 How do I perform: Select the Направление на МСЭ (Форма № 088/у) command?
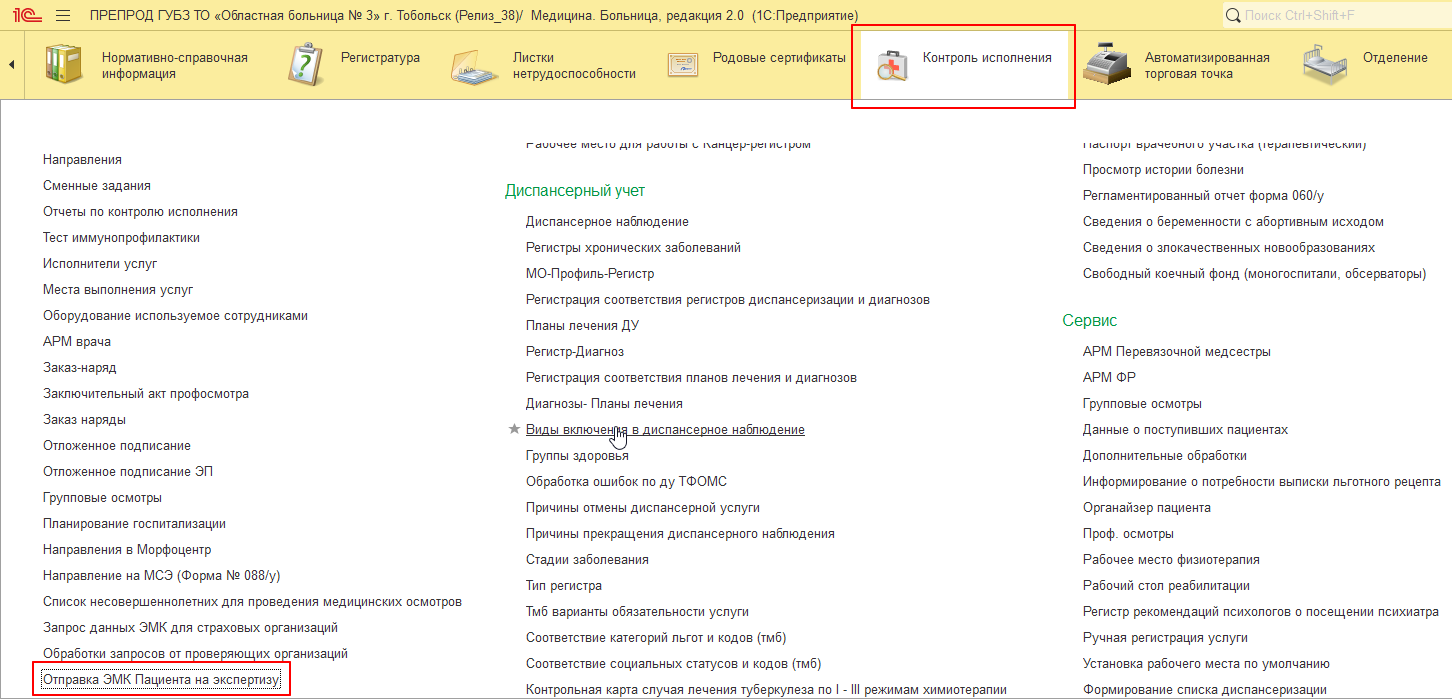[x=161, y=576]
